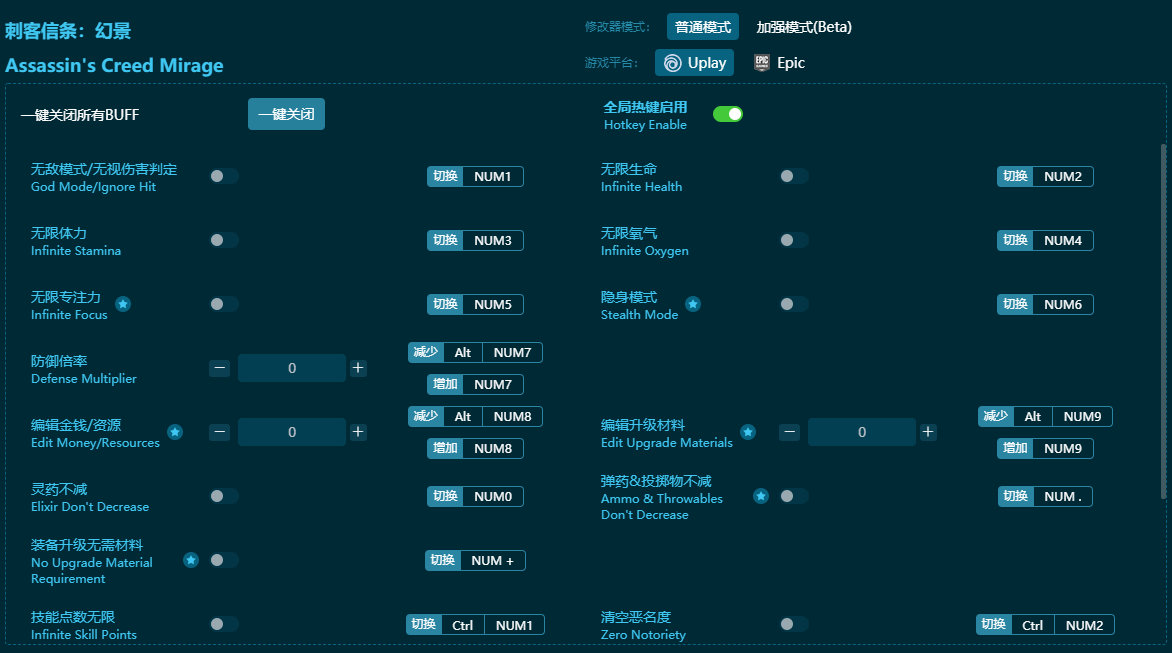Click star badge beside Edit Money/Resources
This screenshot has height=653, width=1172.
point(175,432)
